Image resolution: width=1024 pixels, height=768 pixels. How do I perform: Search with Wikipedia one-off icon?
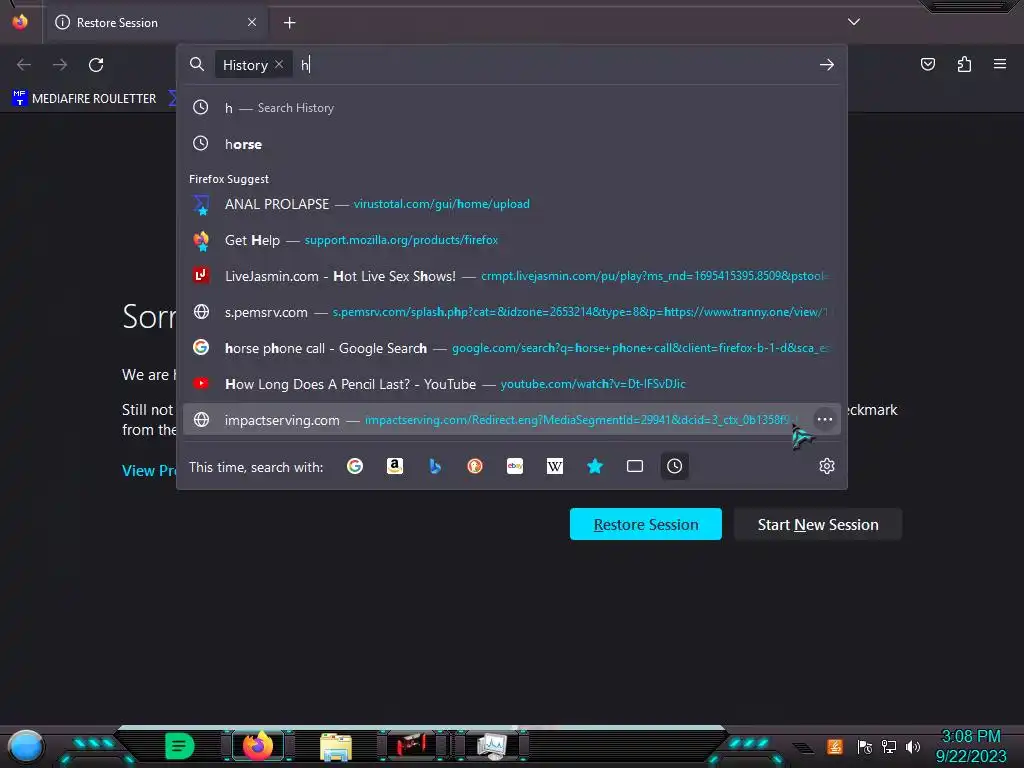click(x=554, y=466)
